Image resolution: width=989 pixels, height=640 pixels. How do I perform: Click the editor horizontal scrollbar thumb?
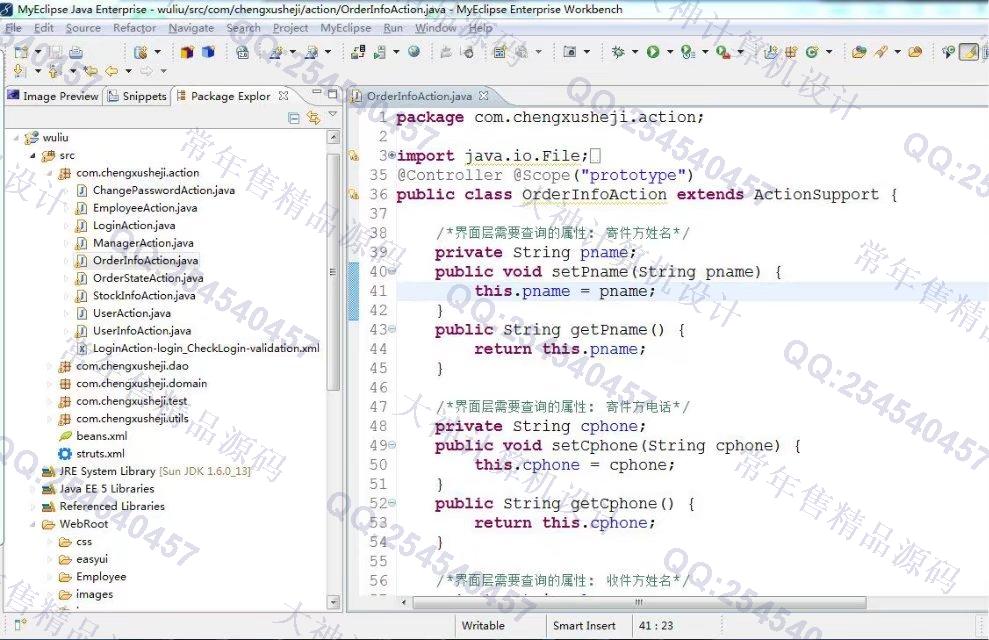pos(639,602)
